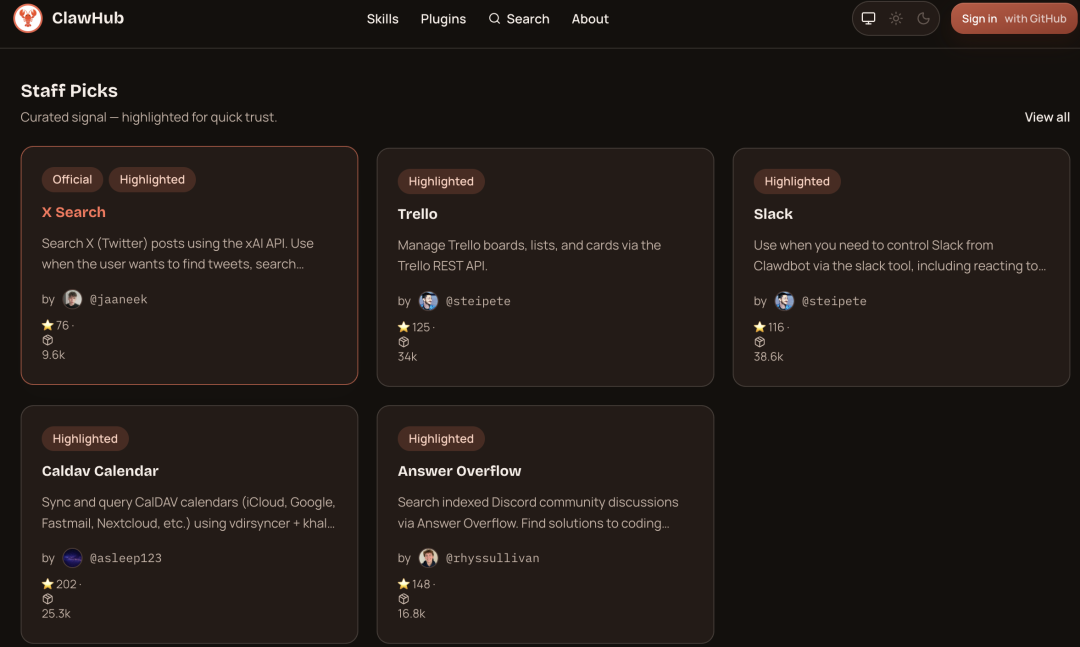
Task: Click the magnifier Search icon in navbar
Action: click(x=494, y=19)
